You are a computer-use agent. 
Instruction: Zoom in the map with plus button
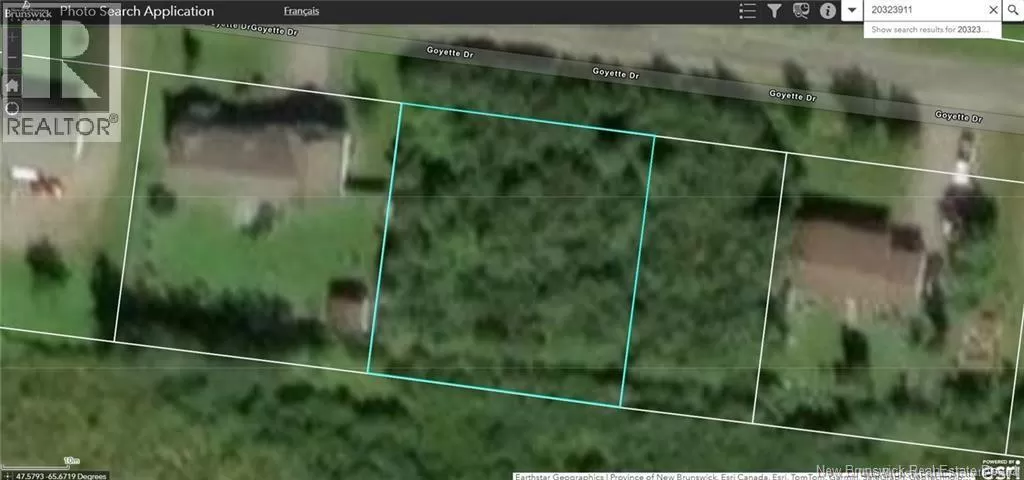[x=12, y=38]
